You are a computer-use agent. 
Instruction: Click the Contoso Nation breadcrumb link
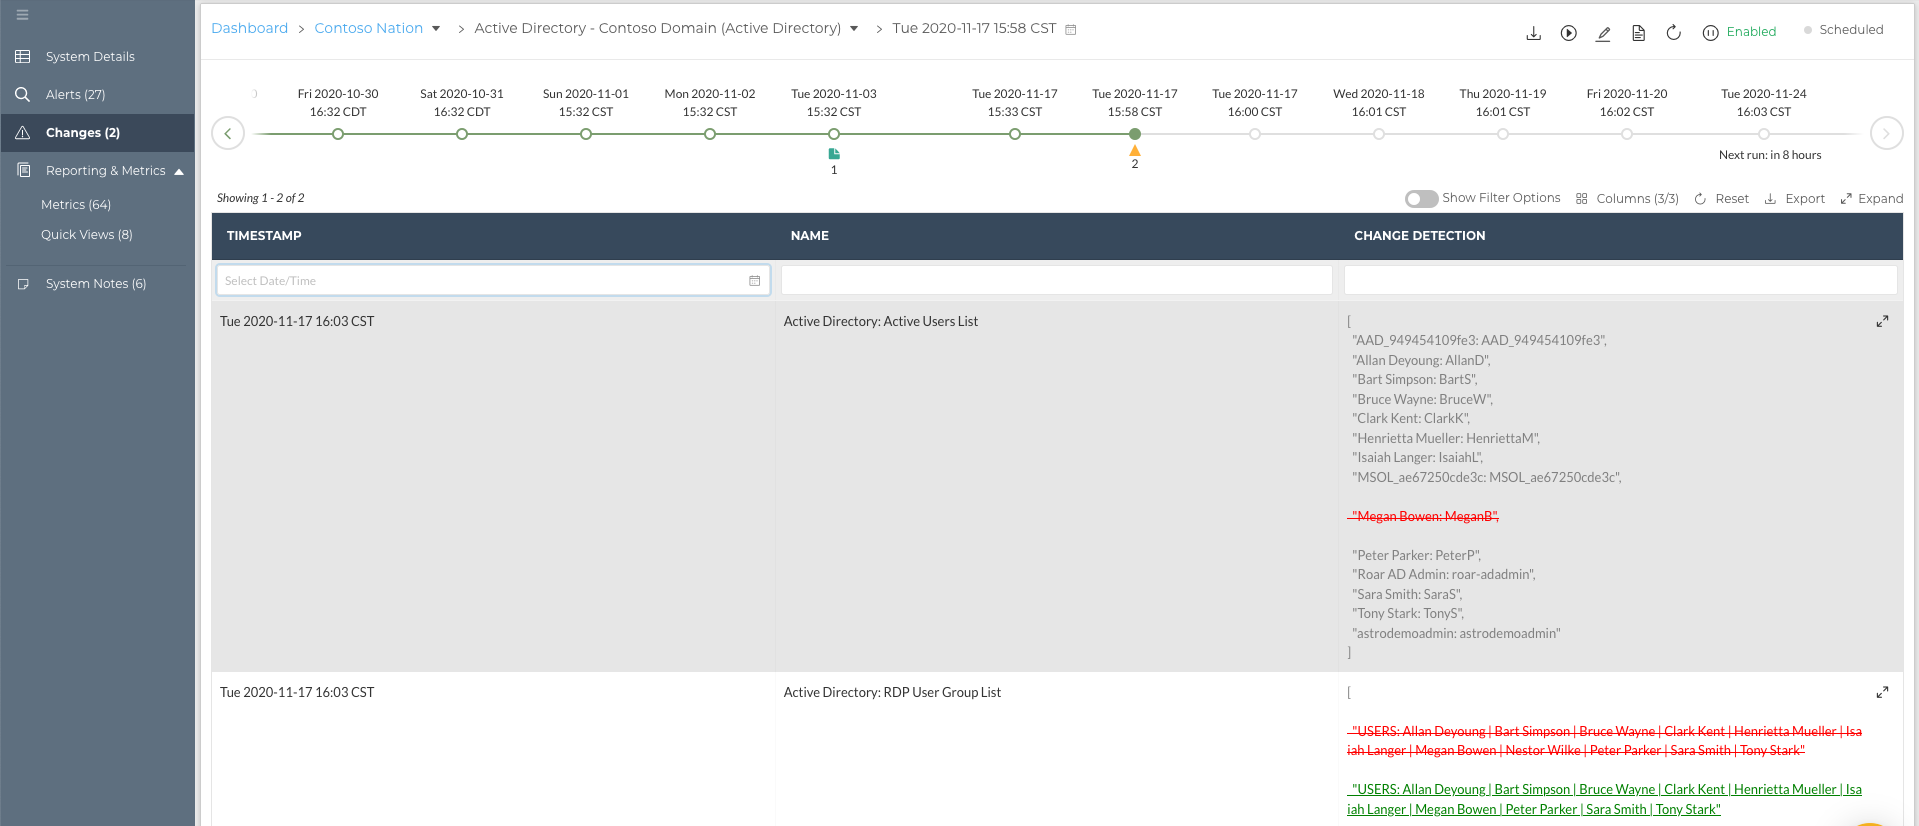pos(369,28)
